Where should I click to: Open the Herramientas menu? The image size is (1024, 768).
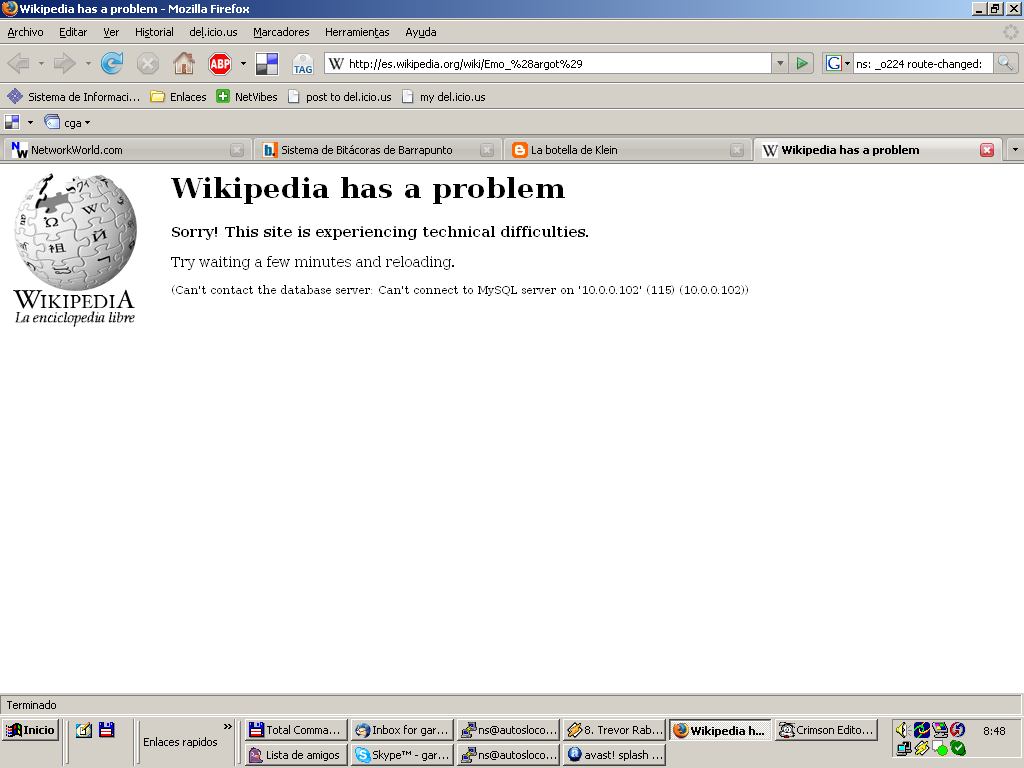click(x=357, y=32)
